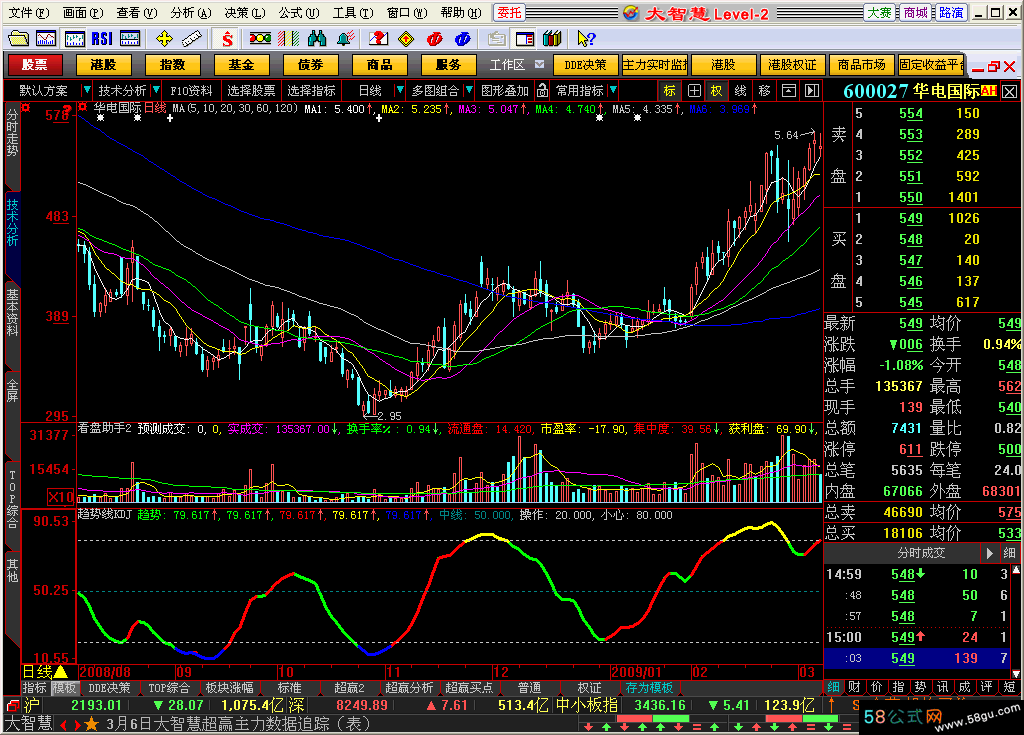The image size is (1024, 735).
Task: Click the window layout toolbar icon
Action: (524, 39)
